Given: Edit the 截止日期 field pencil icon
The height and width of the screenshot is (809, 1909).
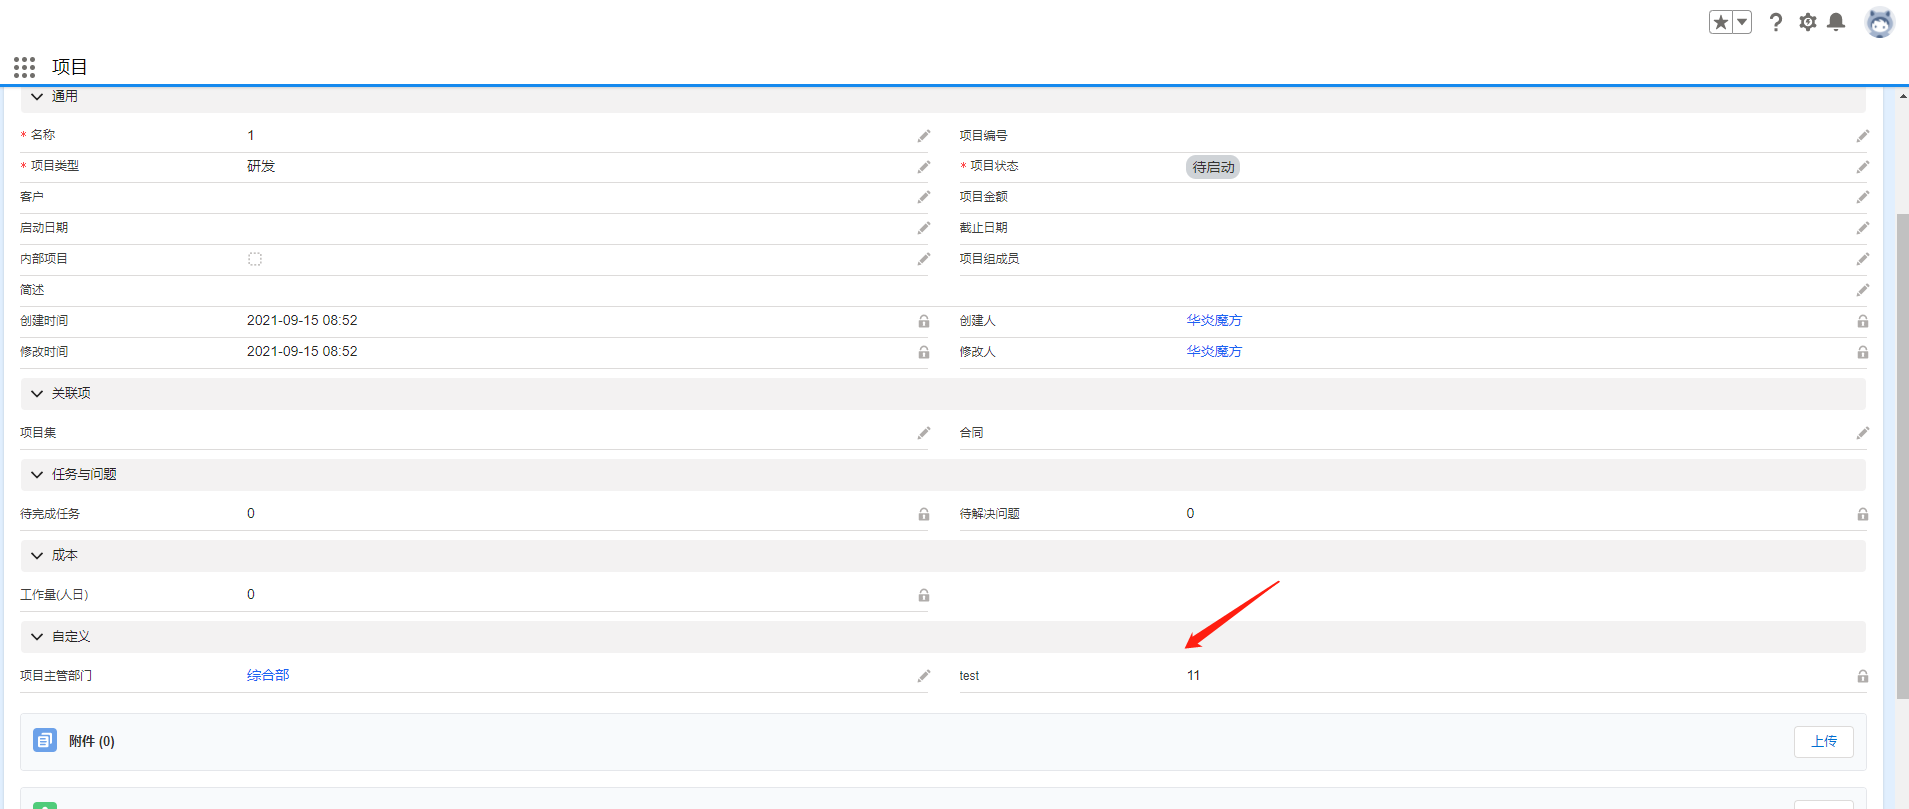Looking at the screenshot, I should click(1863, 228).
